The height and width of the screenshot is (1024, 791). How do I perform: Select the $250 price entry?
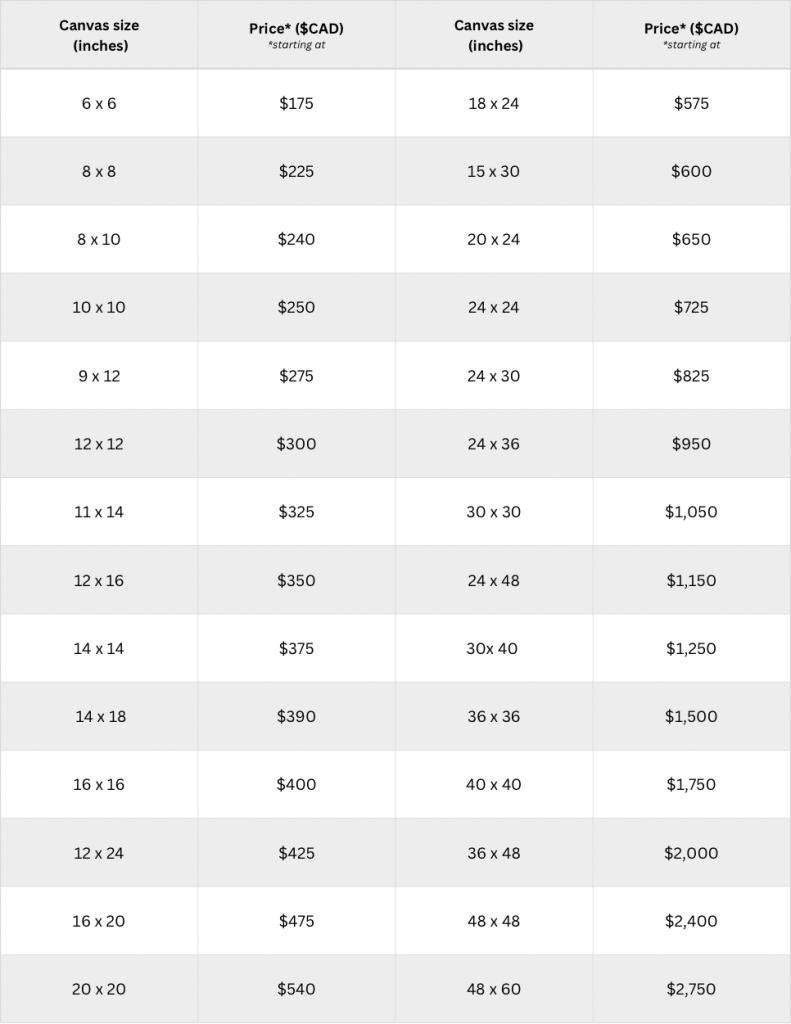296,307
